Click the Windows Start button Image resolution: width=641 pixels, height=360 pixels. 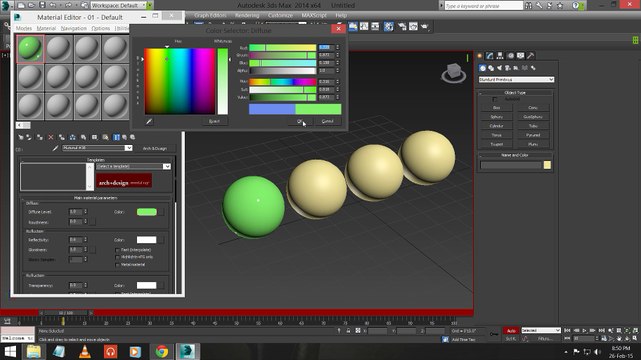10,351
